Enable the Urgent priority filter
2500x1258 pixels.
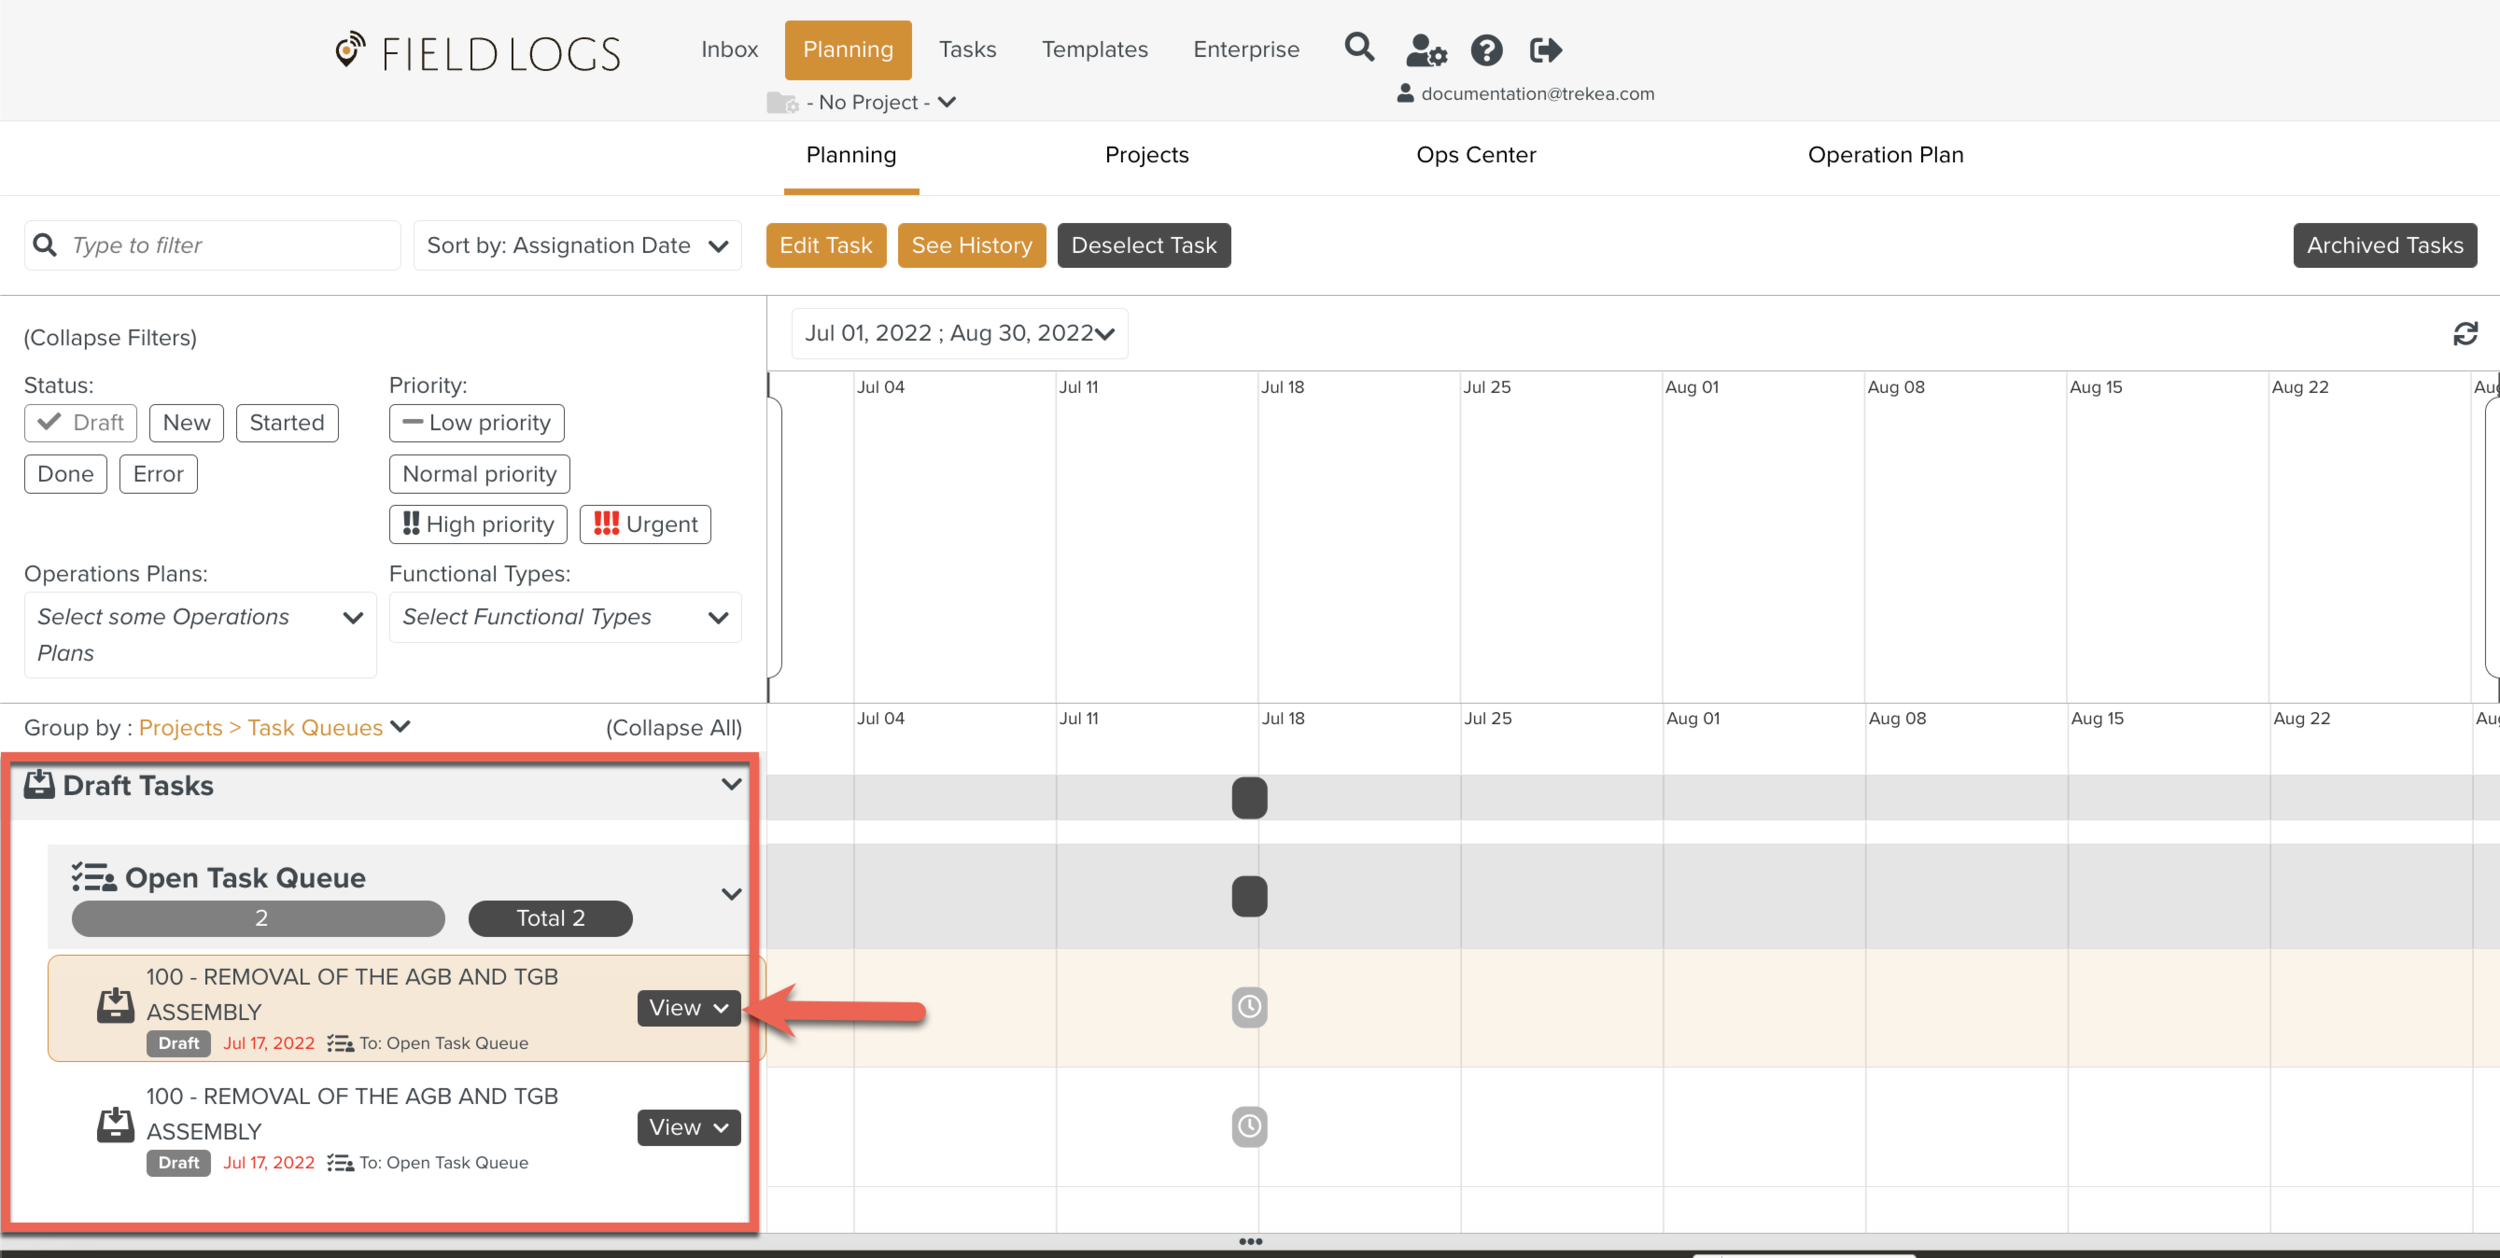point(645,525)
